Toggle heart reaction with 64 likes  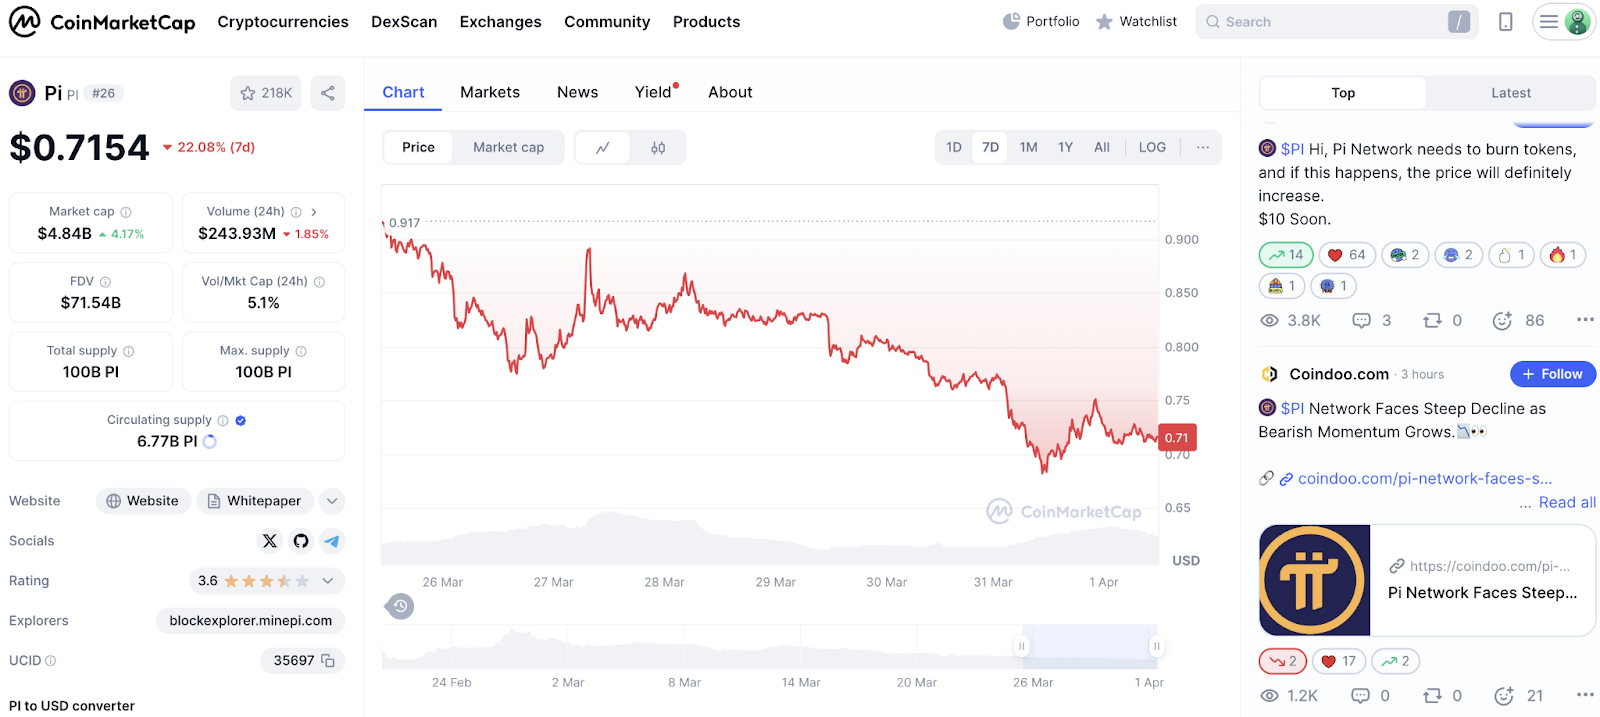pyautogui.click(x=1347, y=255)
